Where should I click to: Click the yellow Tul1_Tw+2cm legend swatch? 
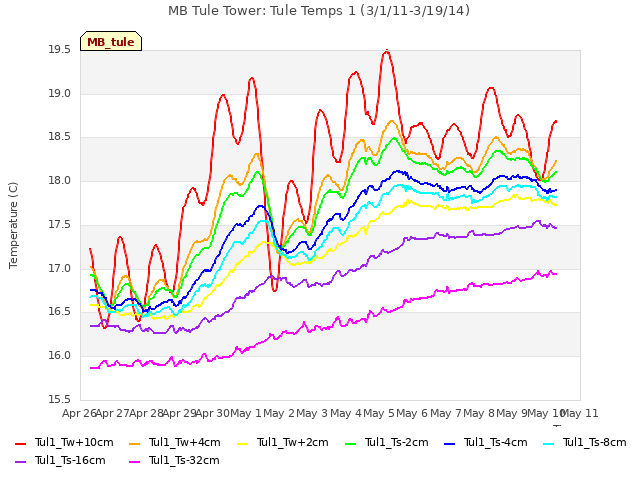pyautogui.click(x=242, y=443)
